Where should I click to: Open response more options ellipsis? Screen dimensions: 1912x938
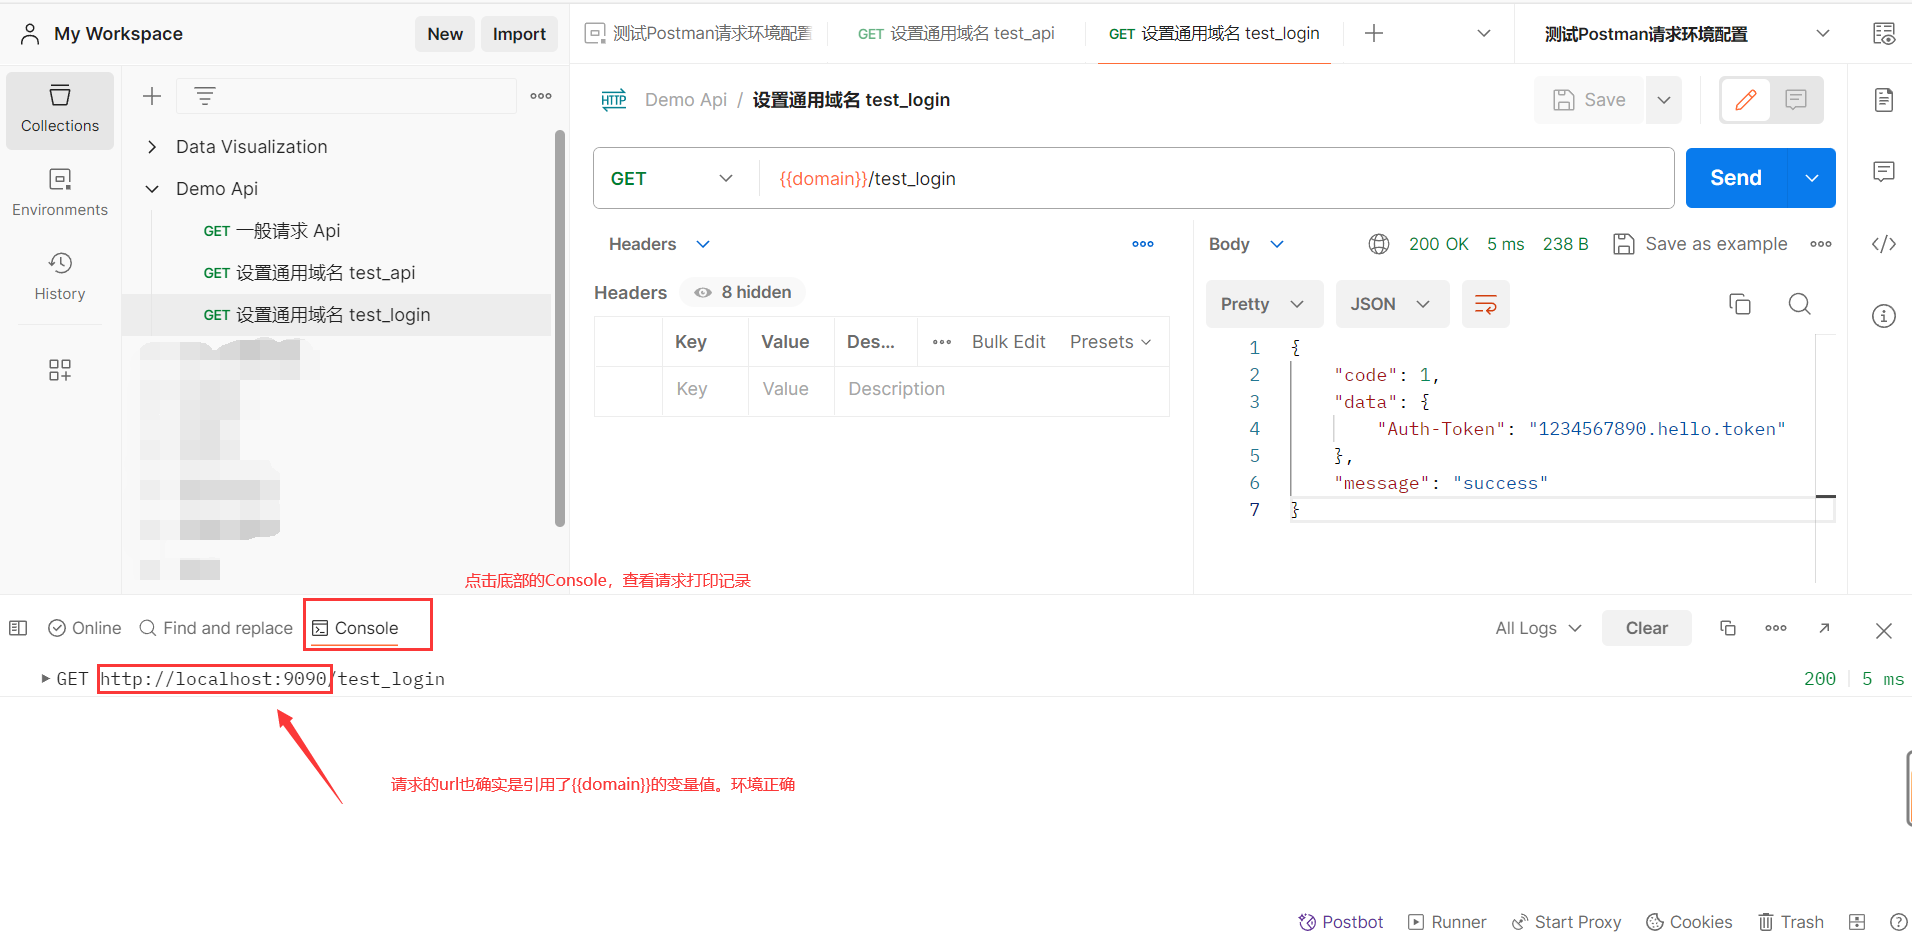[x=1821, y=244]
